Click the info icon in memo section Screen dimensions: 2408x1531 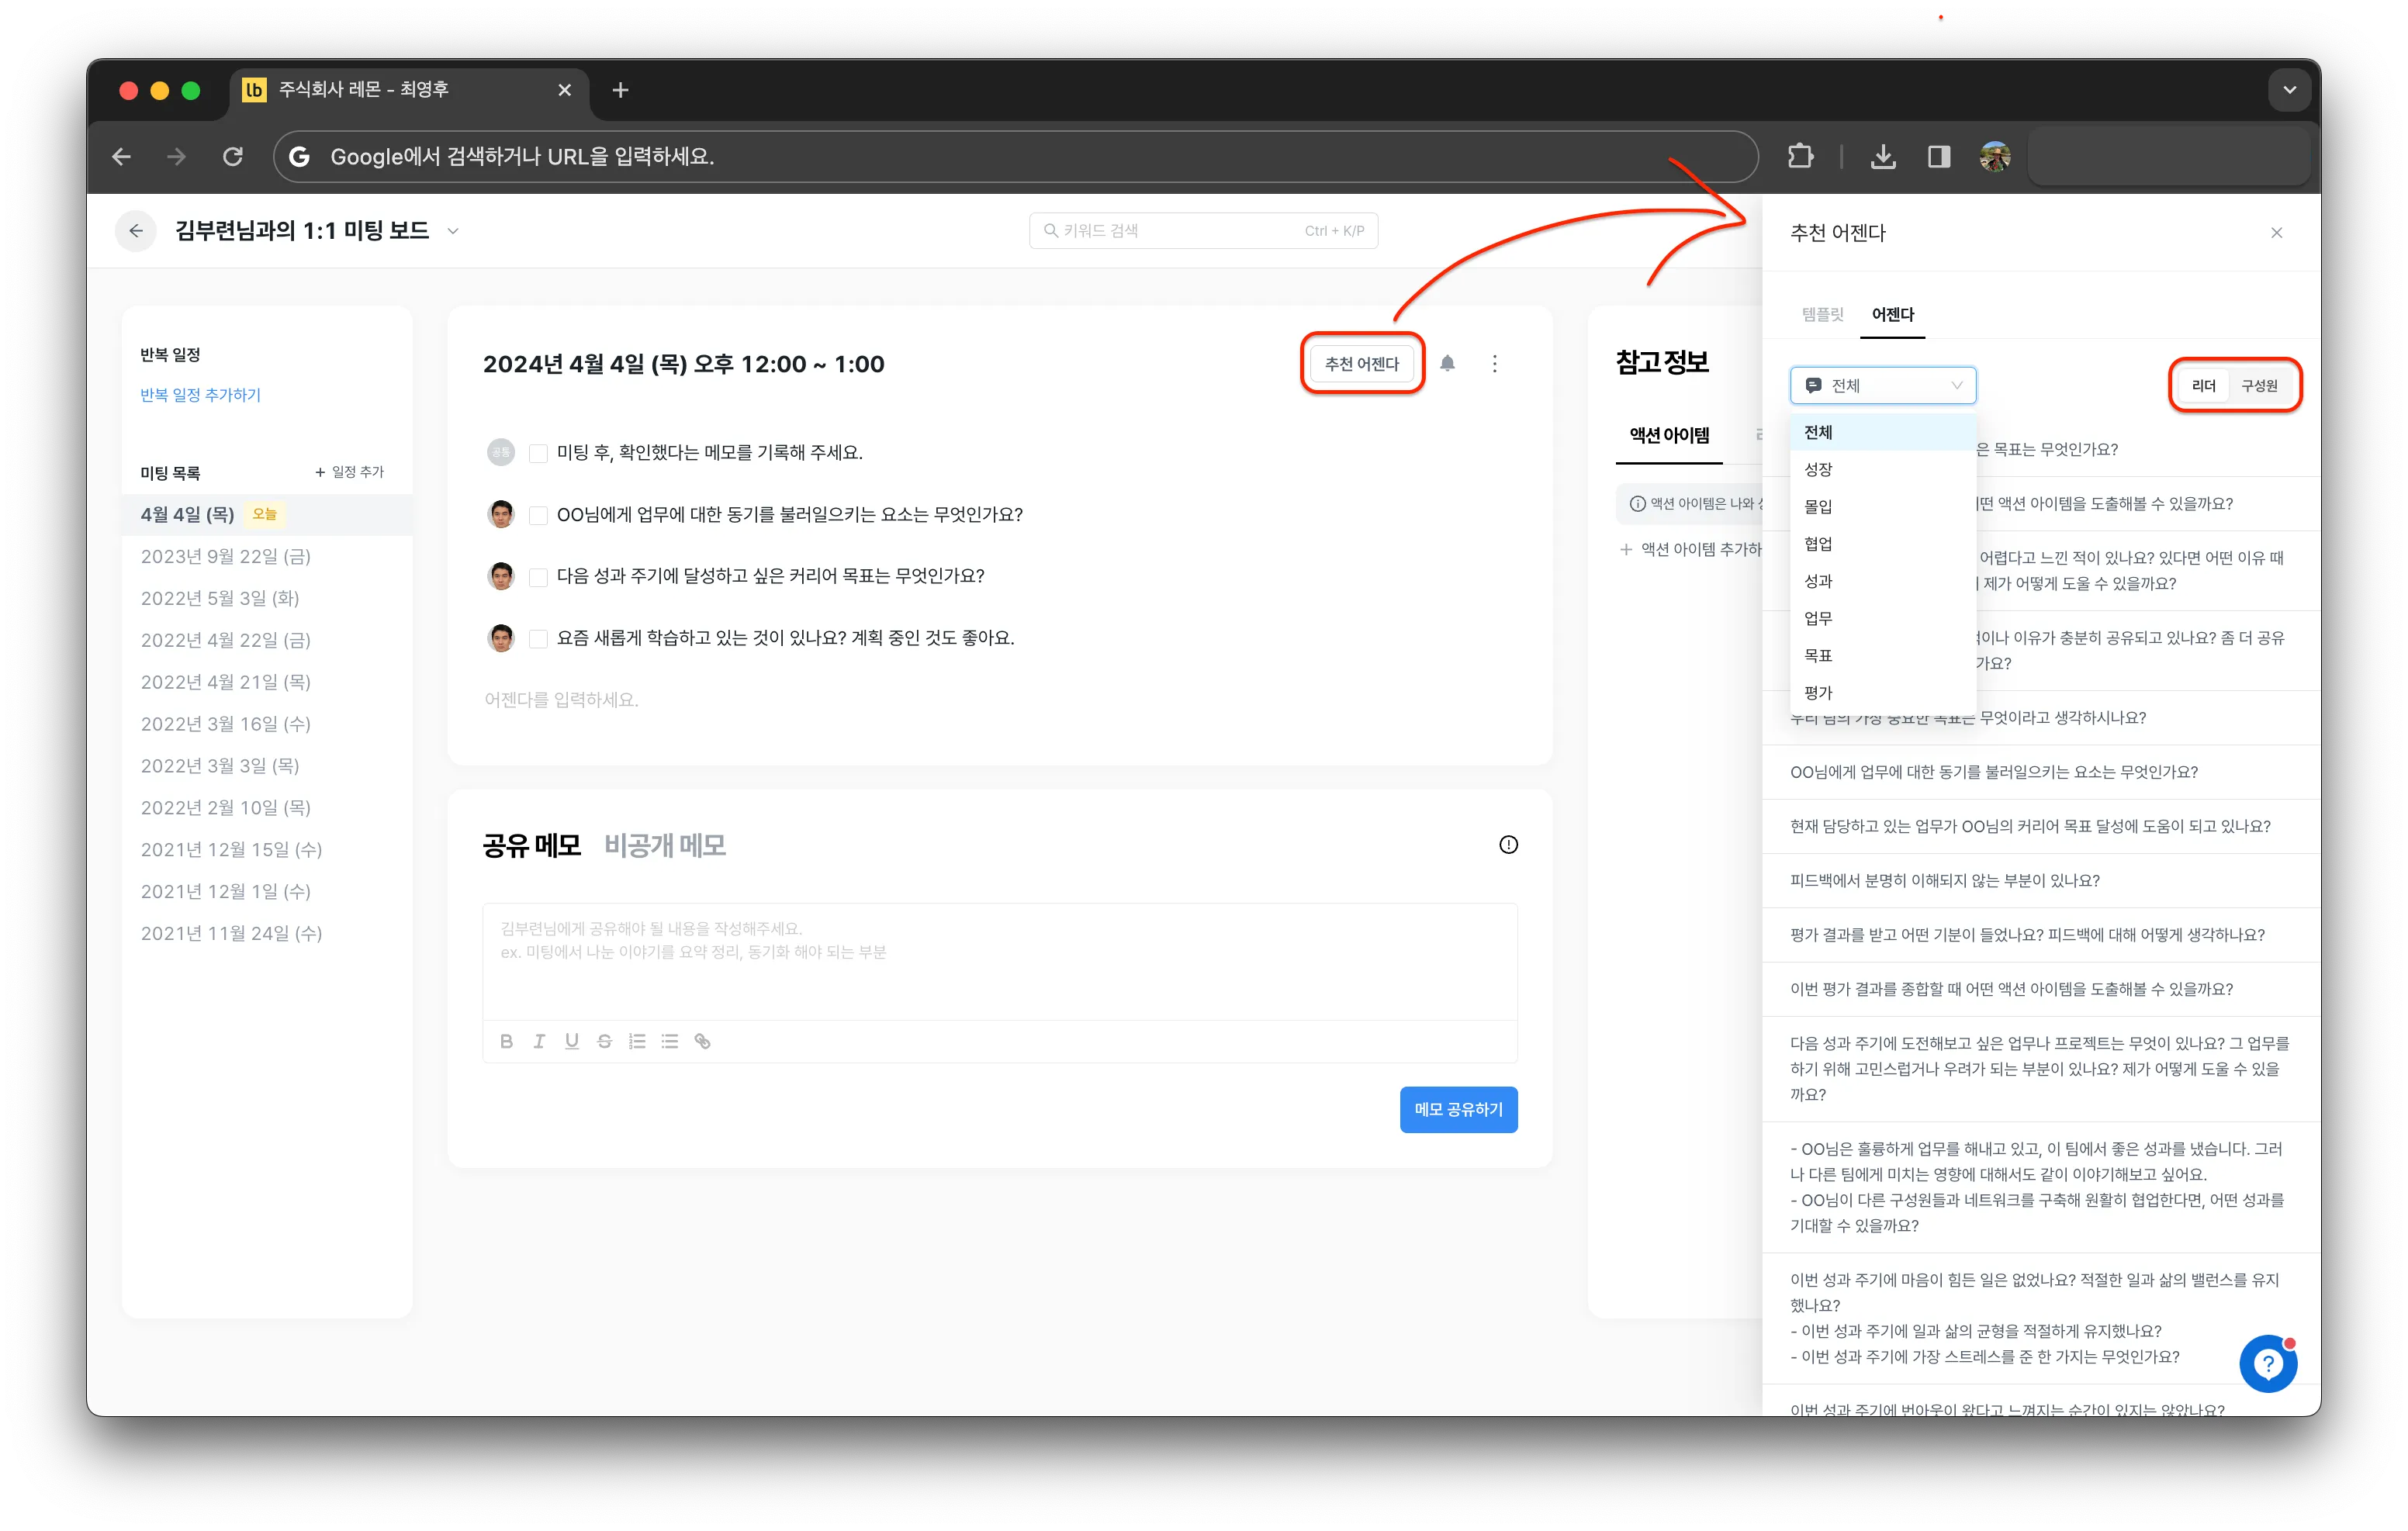point(1508,845)
